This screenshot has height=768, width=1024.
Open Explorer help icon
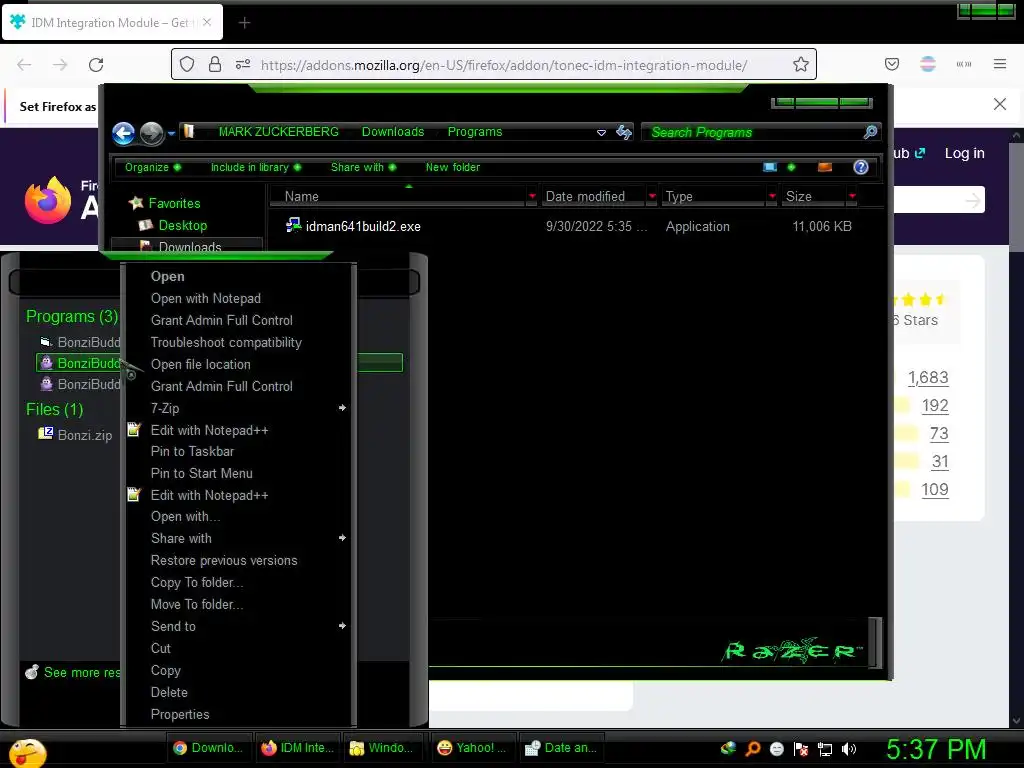861,167
